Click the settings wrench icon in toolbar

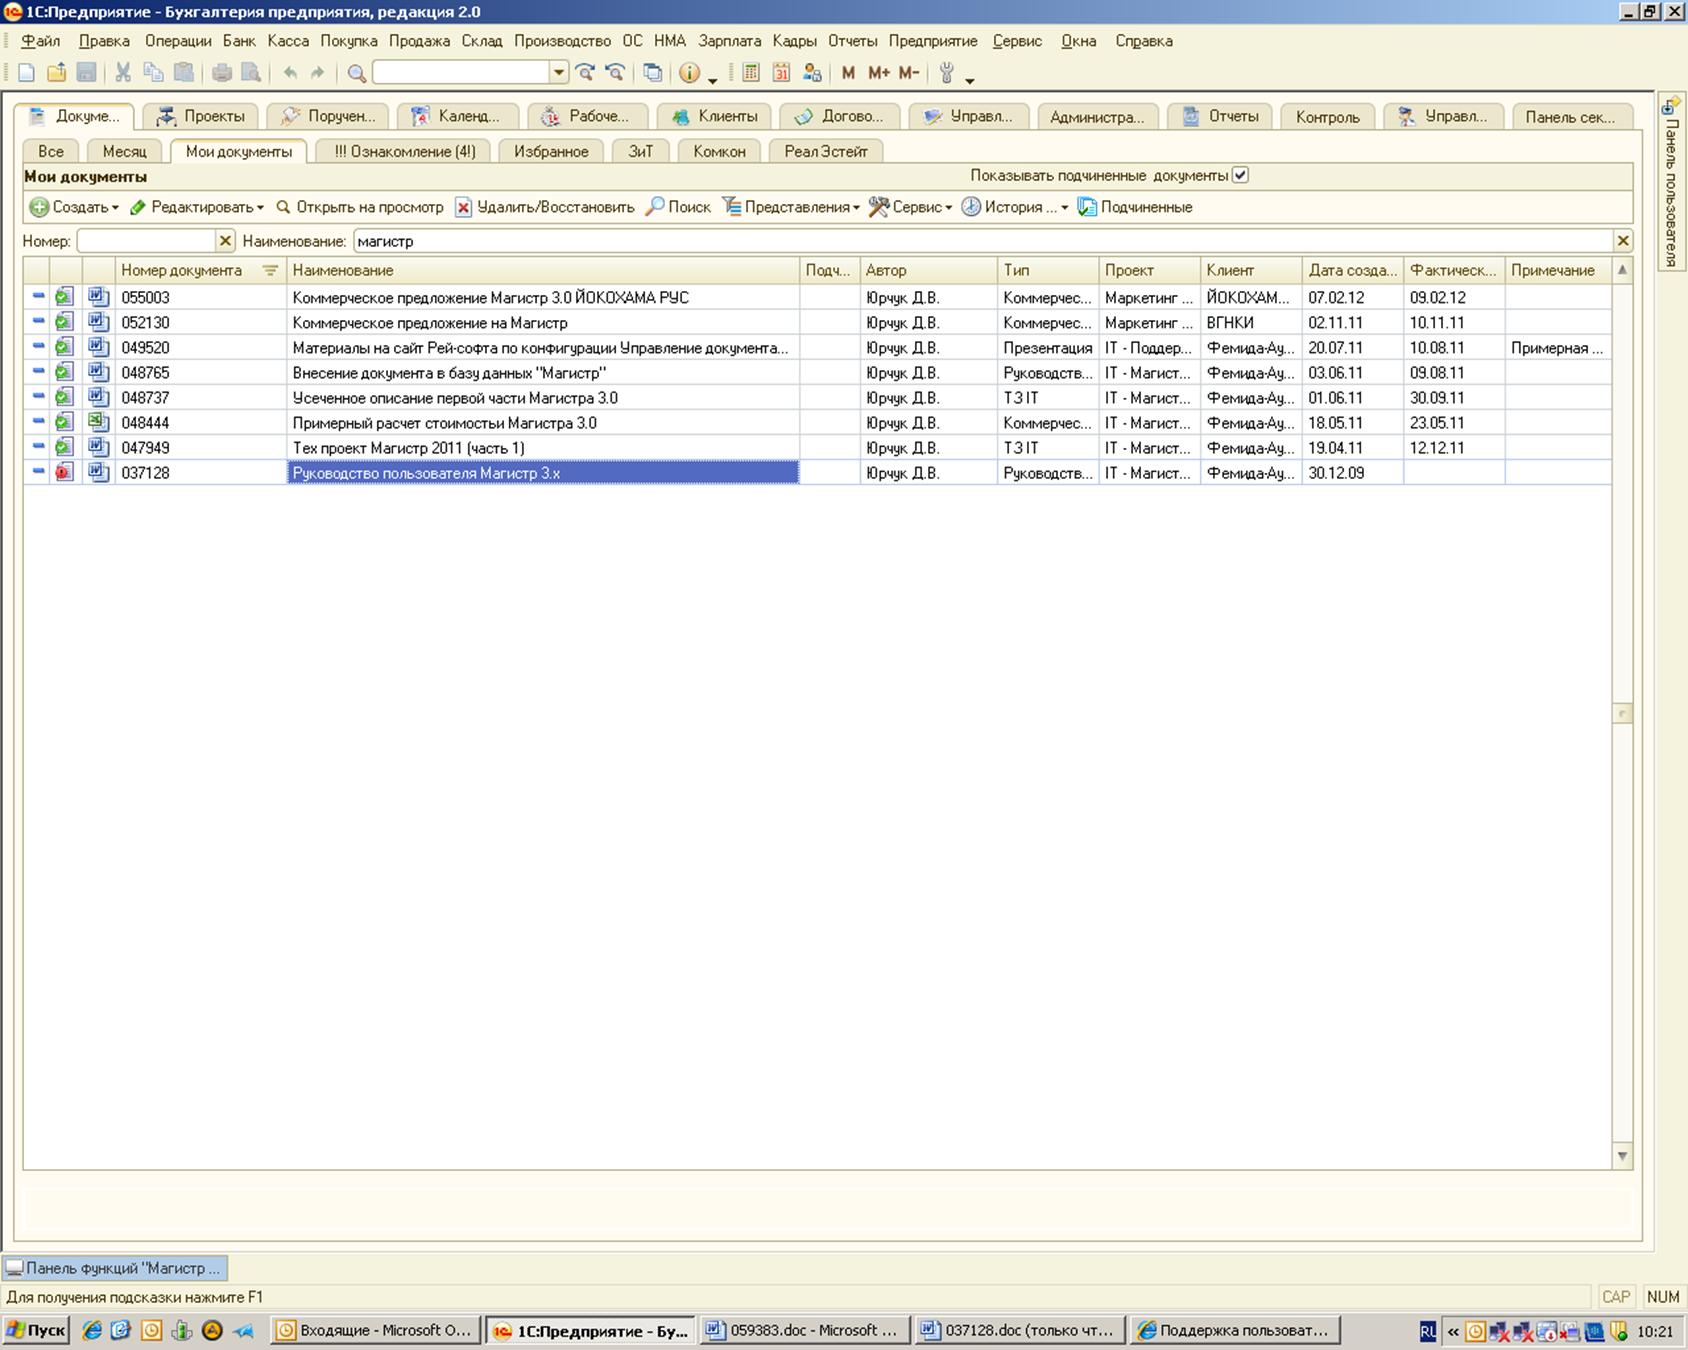pyautogui.click(x=946, y=72)
